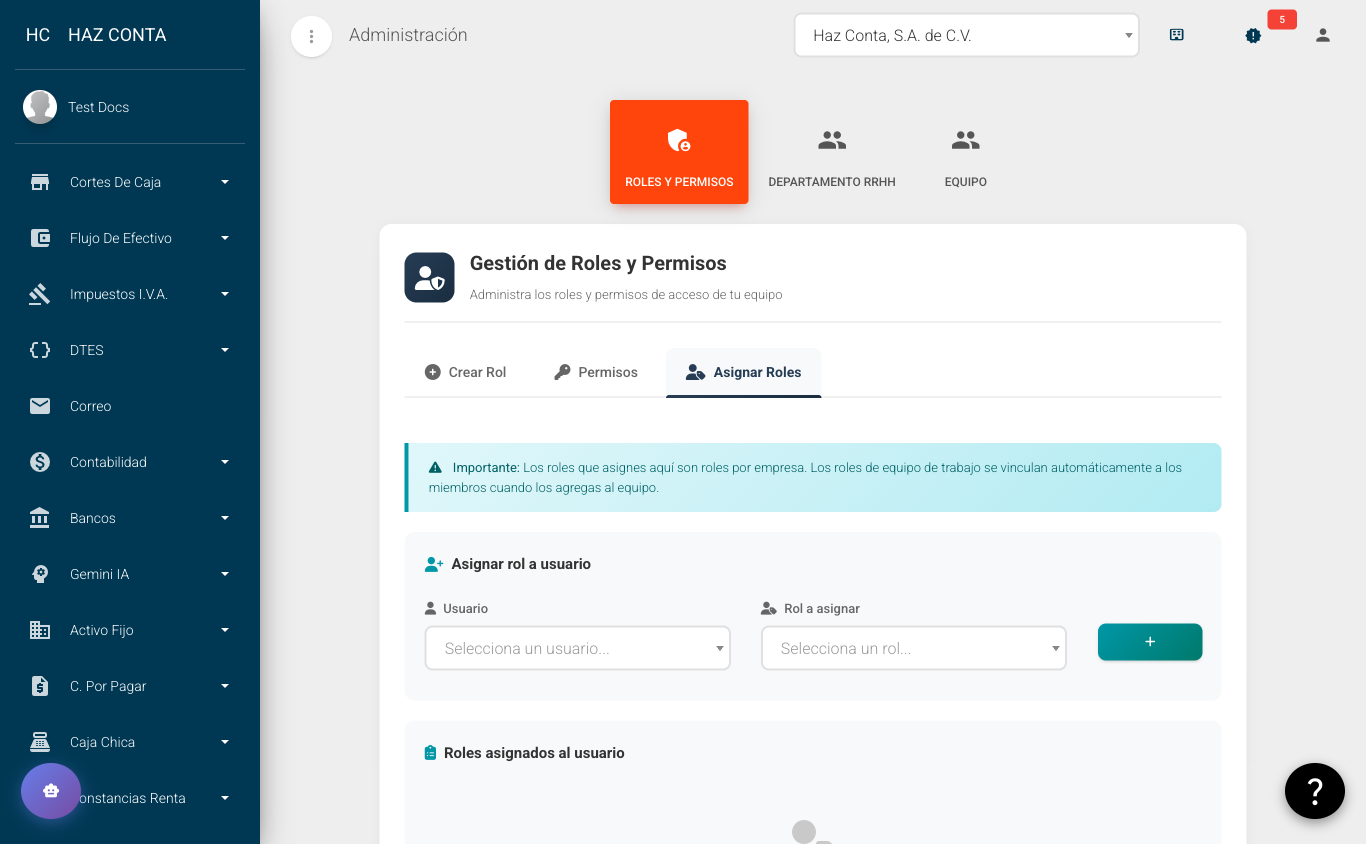Open the user profile icon in header
This screenshot has width=1366, height=844.
point(1322,35)
